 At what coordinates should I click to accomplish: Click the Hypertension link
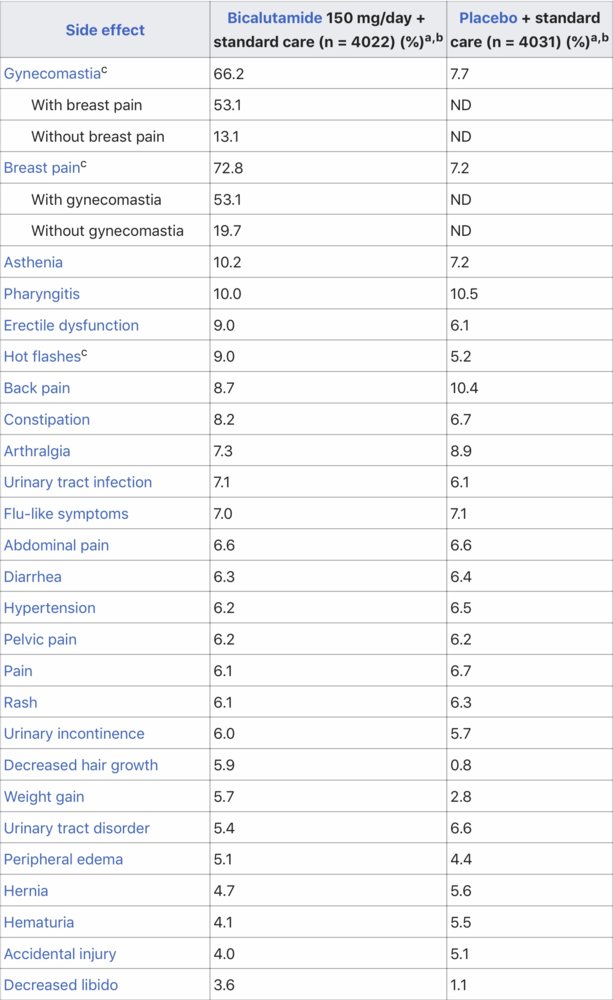(50, 608)
